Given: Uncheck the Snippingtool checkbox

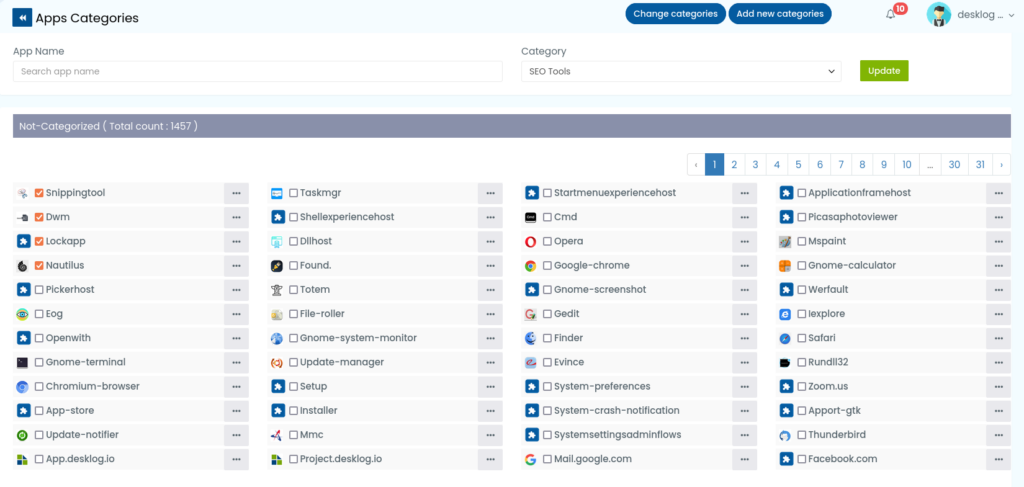Looking at the screenshot, I should point(39,193).
